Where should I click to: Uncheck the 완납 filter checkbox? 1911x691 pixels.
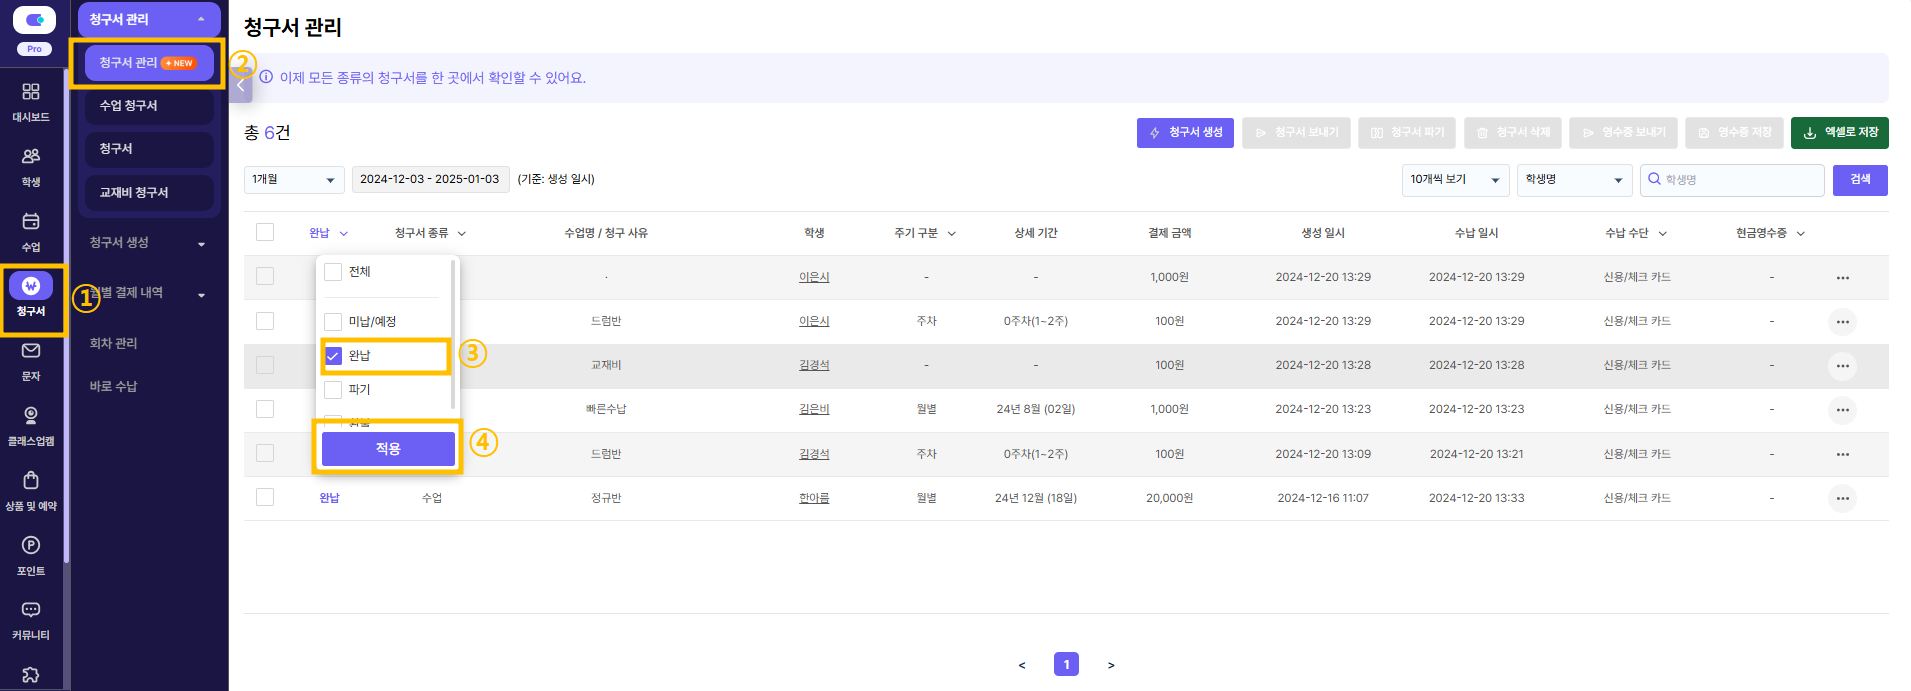pos(334,356)
